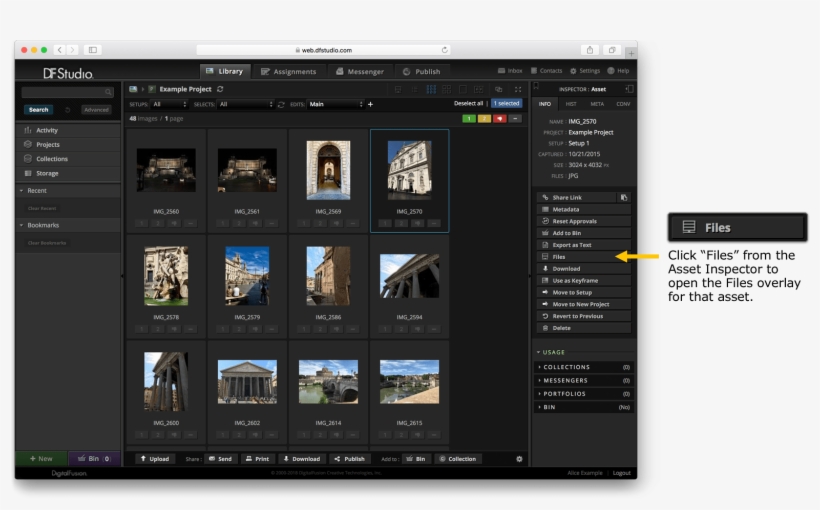Open the CONV tab in Inspector
The height and width of the screenshot is (510, 820).
pos(623,104)
